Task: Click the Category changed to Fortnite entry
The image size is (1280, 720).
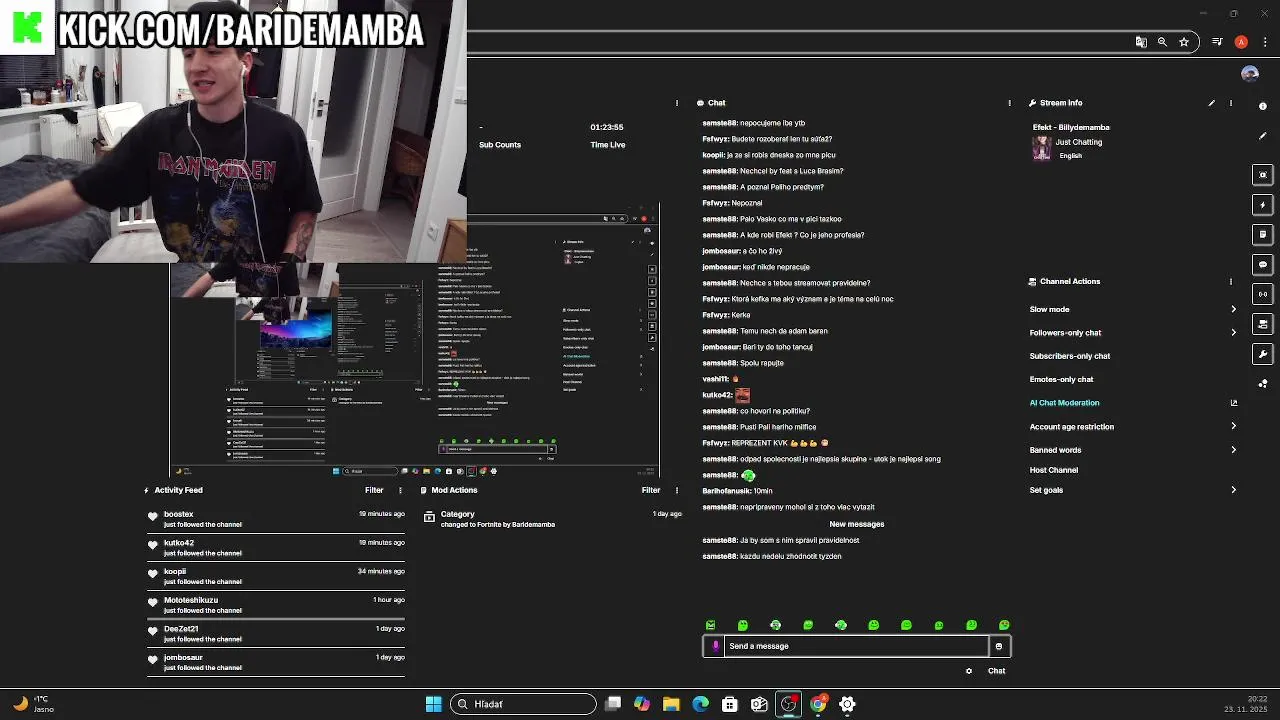Action: pyautogui.click(x=553, y=519)
